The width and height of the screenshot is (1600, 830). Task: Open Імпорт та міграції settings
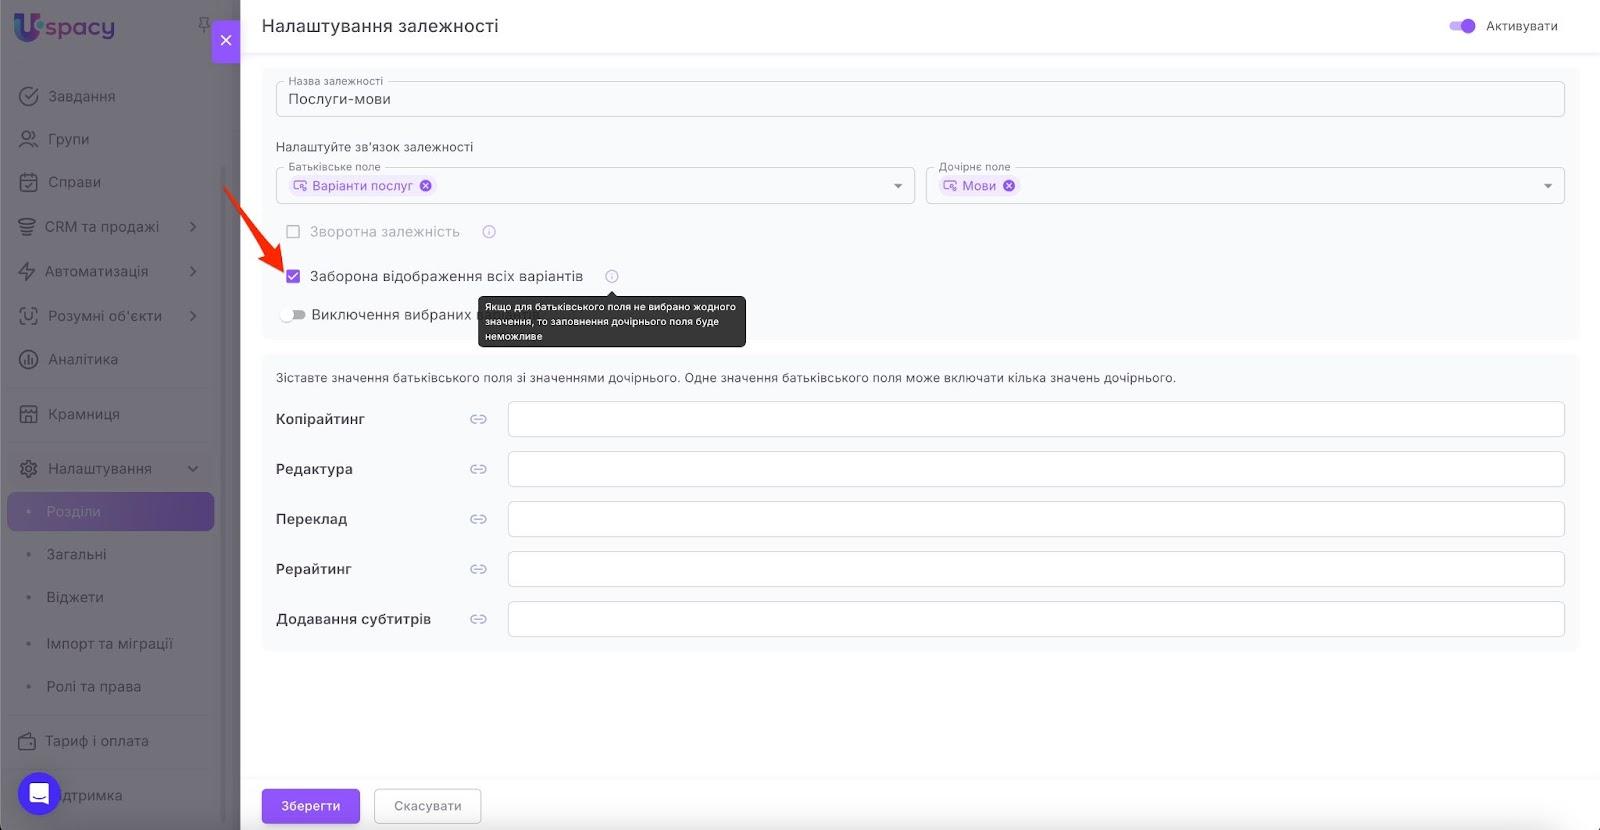110,643
